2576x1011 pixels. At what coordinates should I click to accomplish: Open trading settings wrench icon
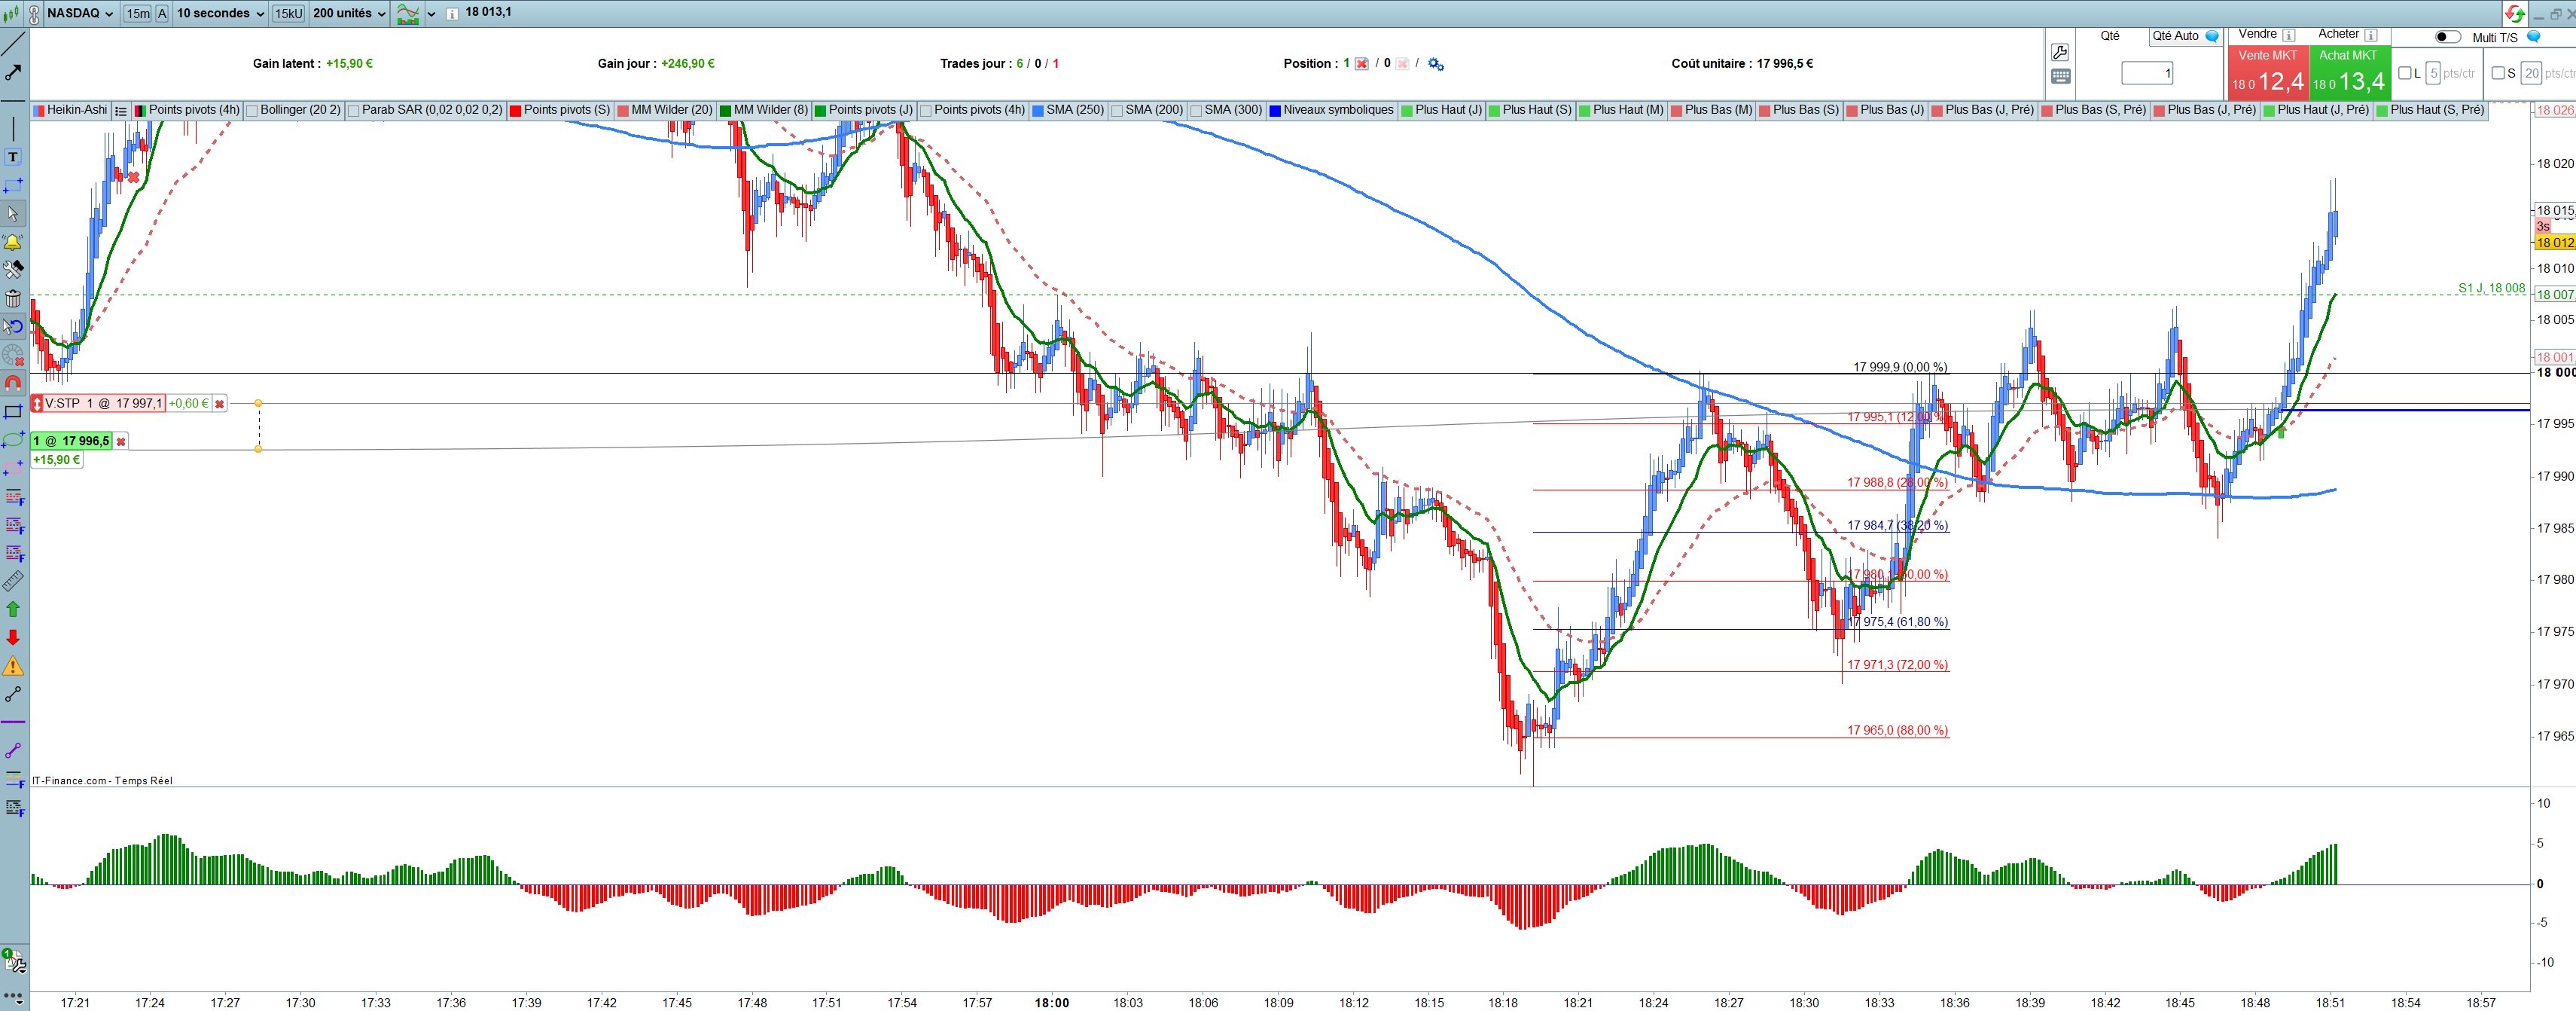2060,52
